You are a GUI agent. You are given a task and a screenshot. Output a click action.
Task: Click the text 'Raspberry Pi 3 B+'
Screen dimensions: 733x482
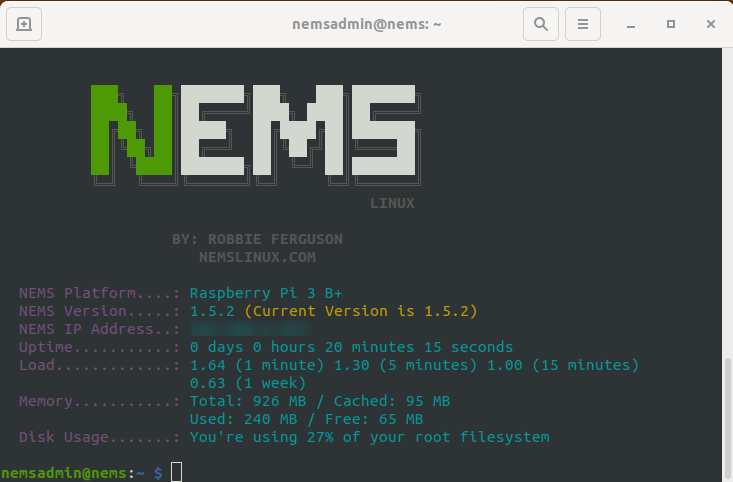[266, 293]
